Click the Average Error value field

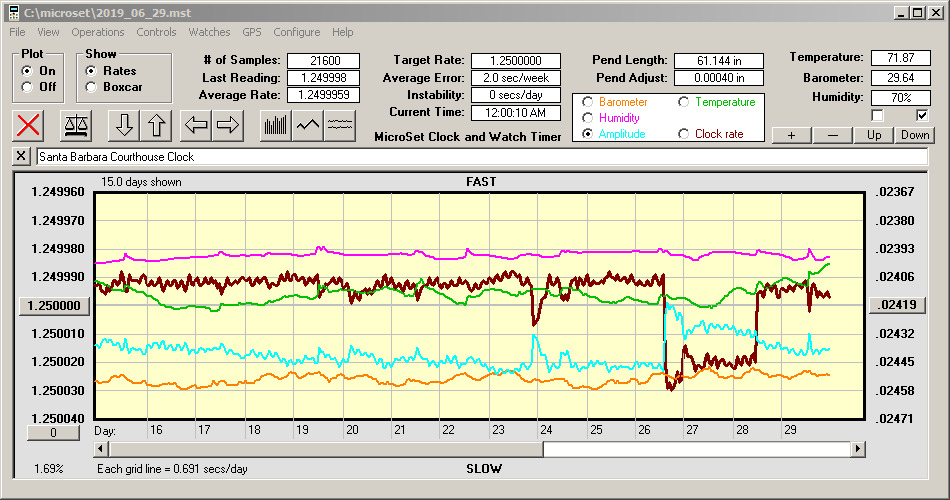click(x=516, y=78)
